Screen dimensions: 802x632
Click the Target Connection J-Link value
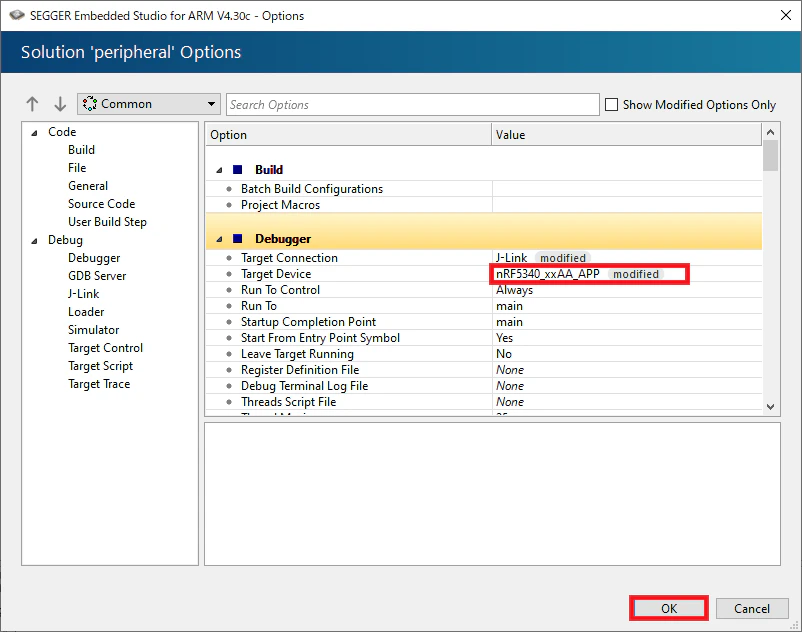pyautogui.click(x=511, y=258)
